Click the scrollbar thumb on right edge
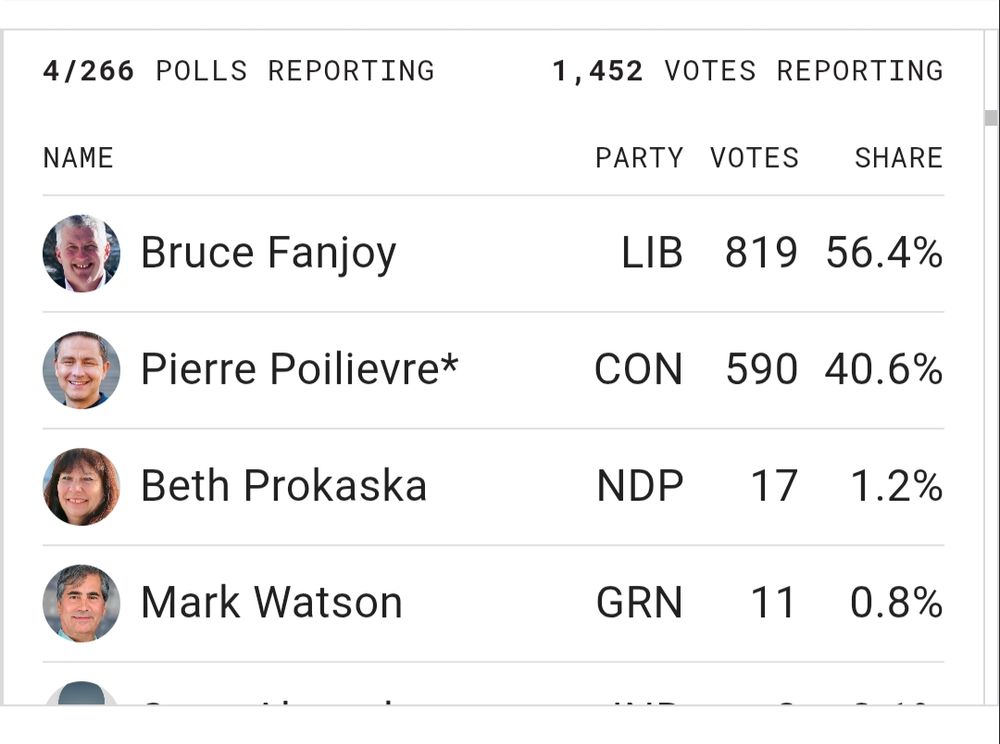1000x744 pixels. (x=991, y=118)
